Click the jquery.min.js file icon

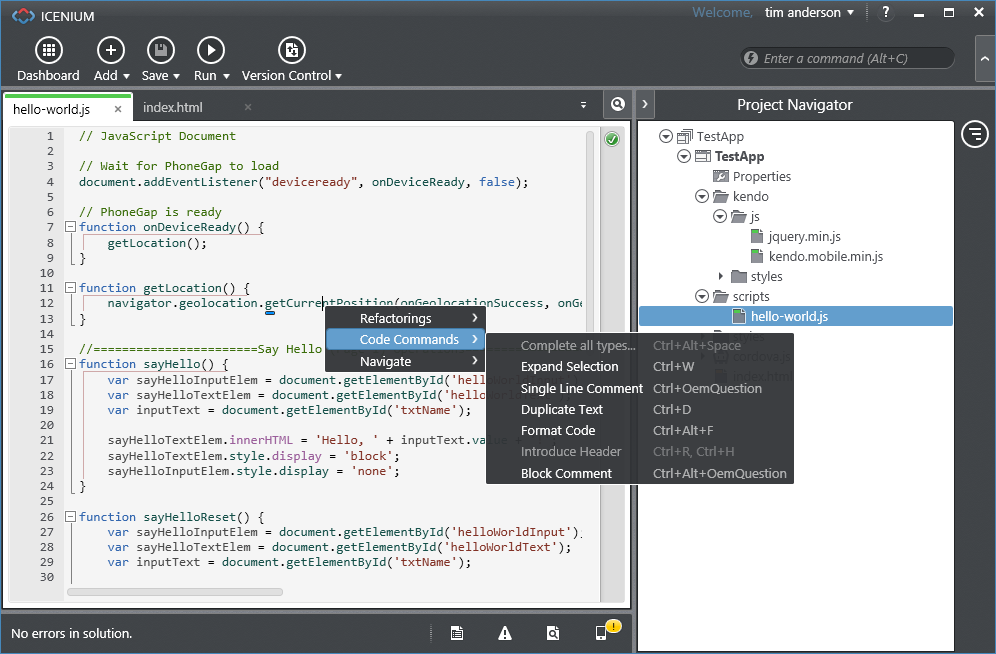pyautogui.click(x=757, y=236)
